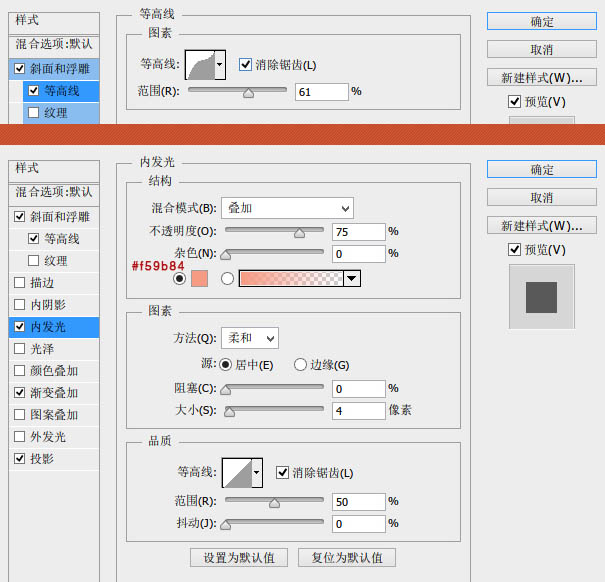Open the #f59b84 color swatch

[x=199, y=278]
